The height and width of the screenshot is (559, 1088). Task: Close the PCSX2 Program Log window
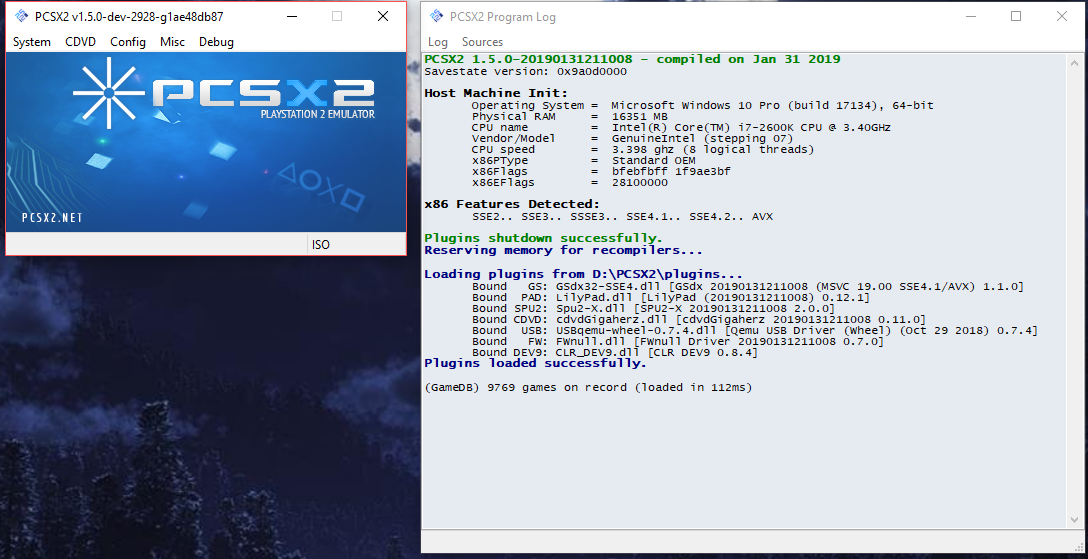(x=1062, y=16)
